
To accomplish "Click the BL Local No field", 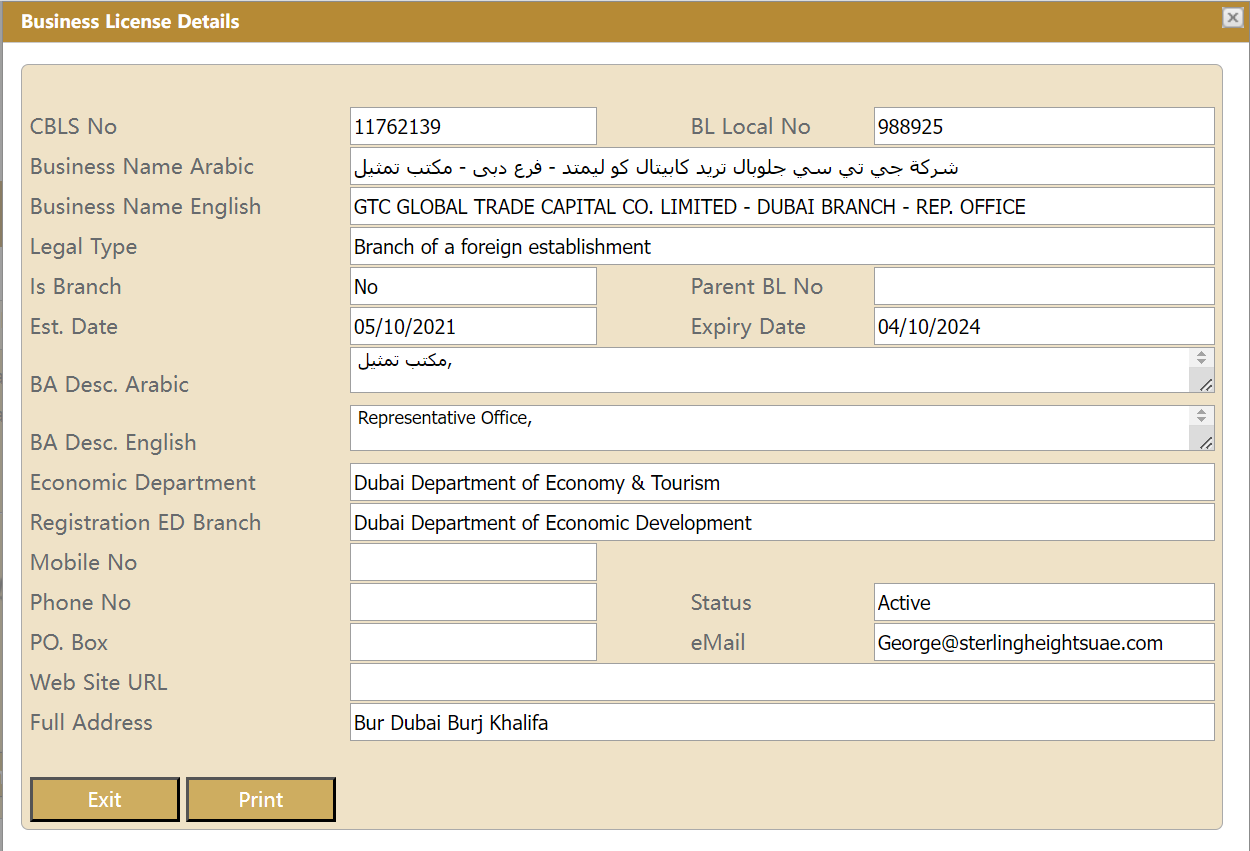I will 1044,126.
